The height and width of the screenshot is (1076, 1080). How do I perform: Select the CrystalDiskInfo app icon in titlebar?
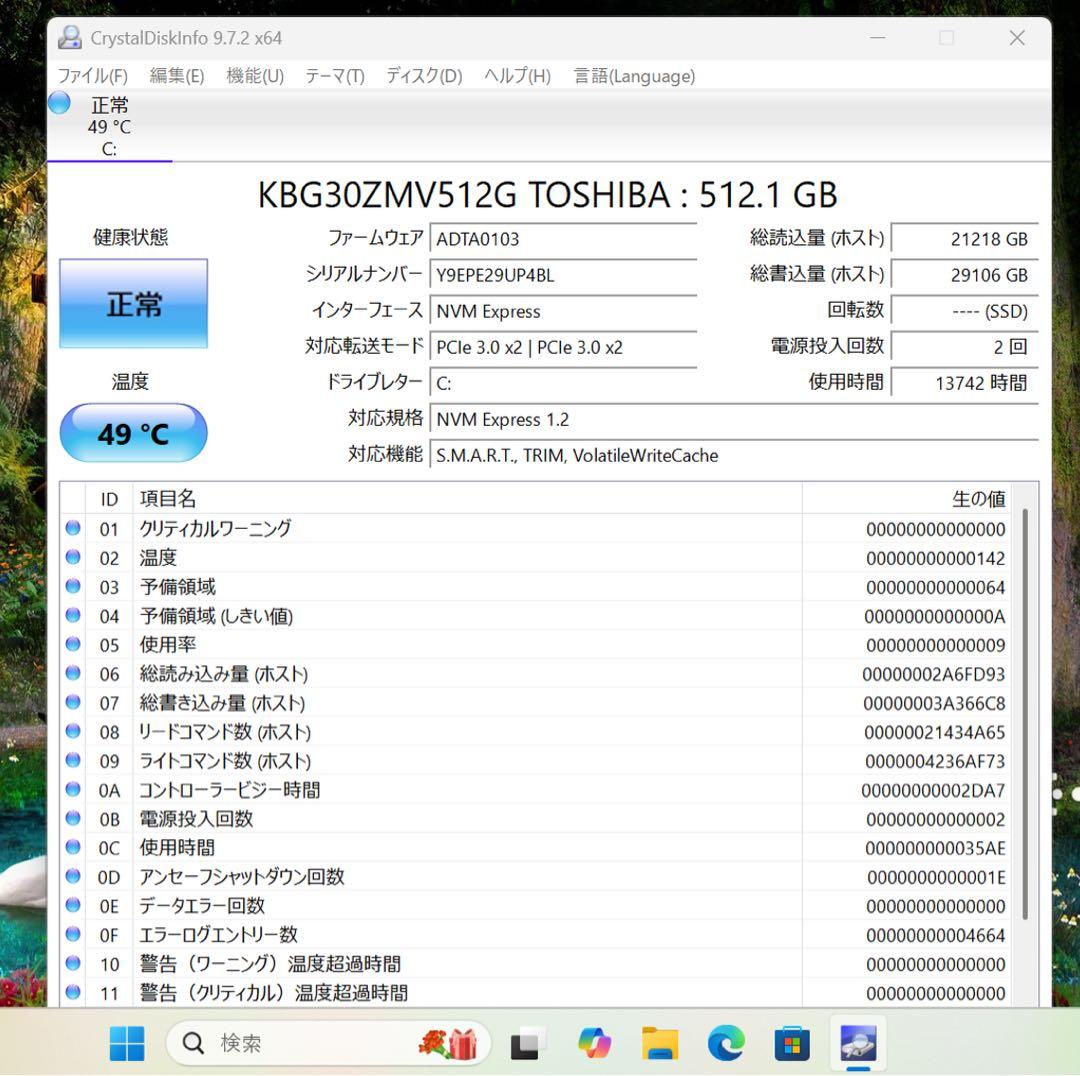click(69, 37)
